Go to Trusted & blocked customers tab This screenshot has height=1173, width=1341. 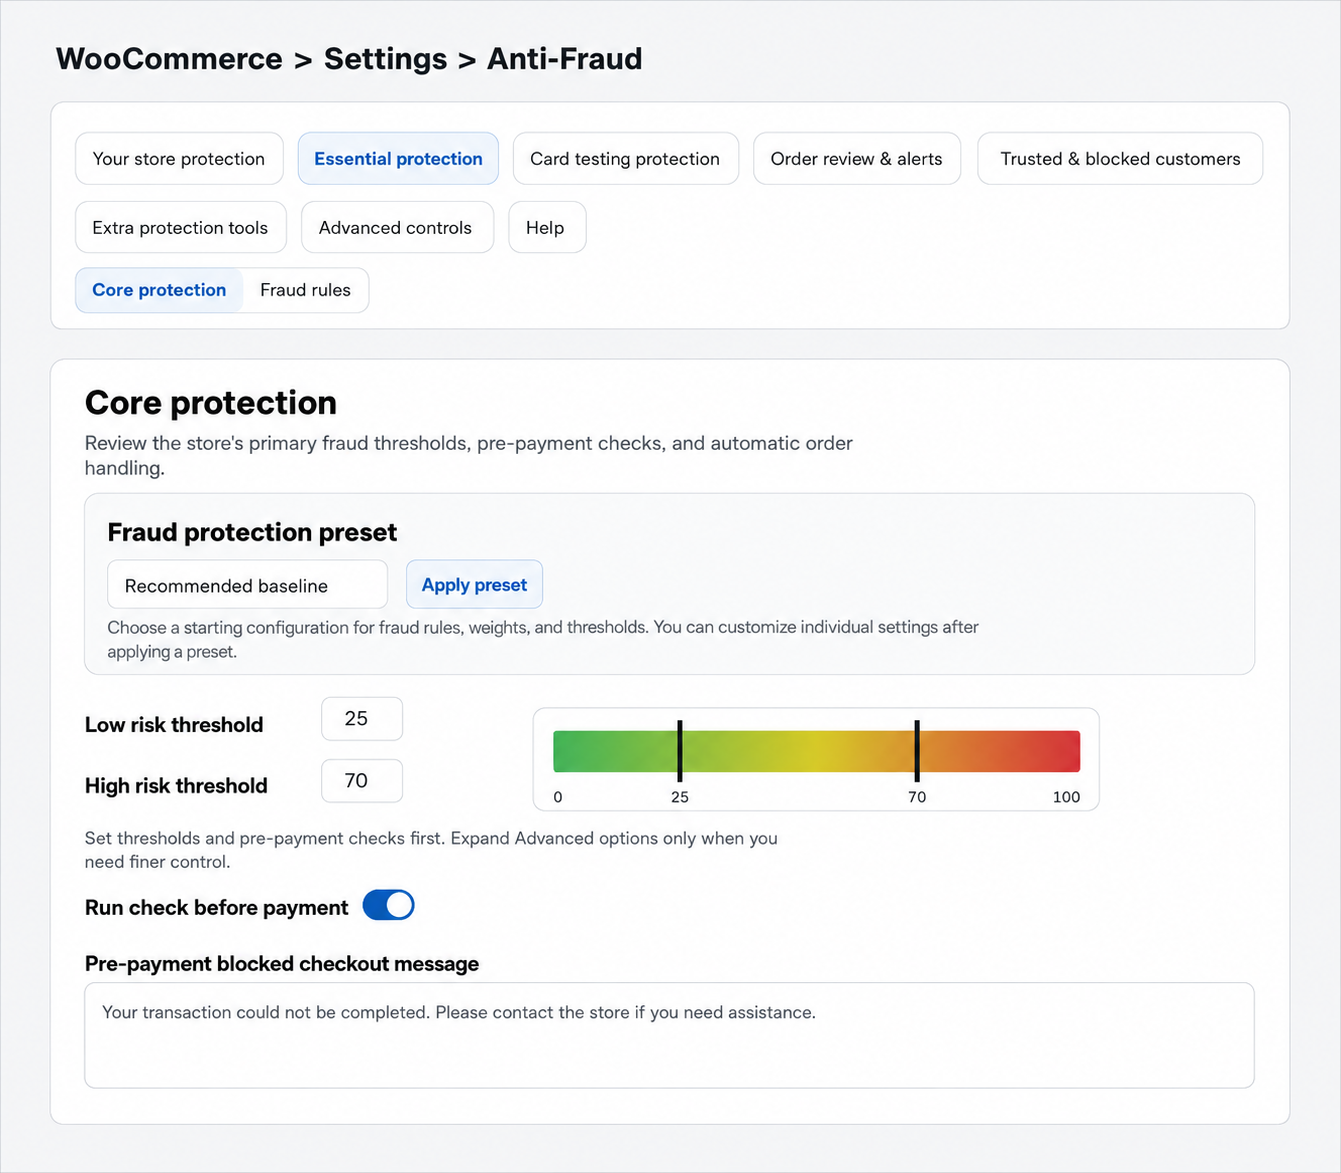pos(1120,159)
